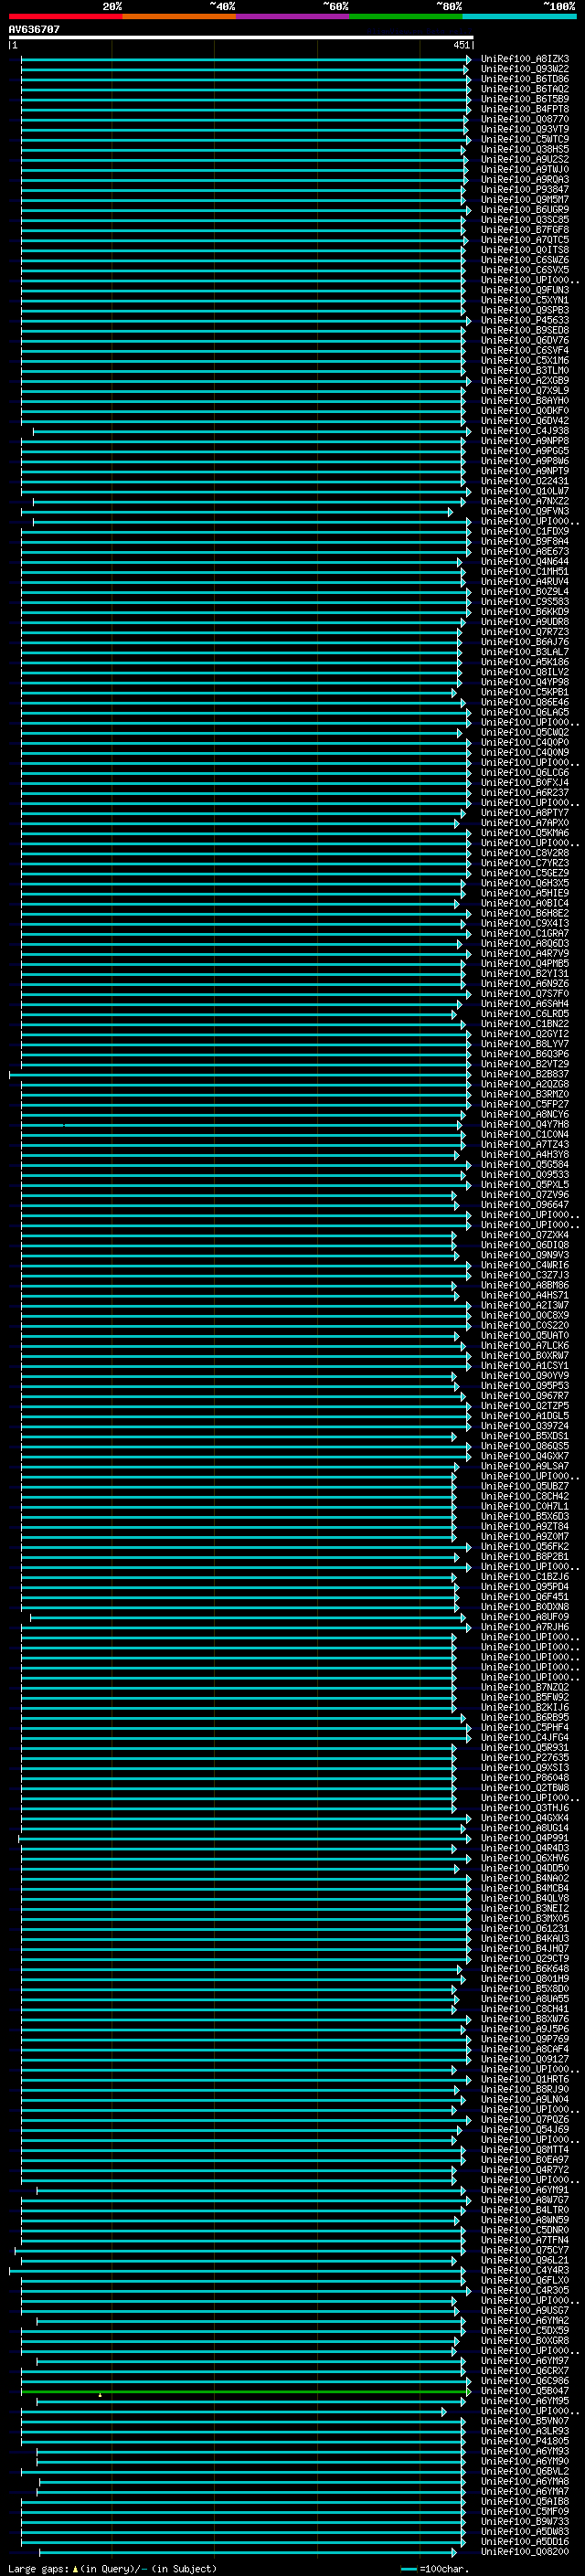Open hit UniRef100_B4FPT8

[x=525, y=109]
